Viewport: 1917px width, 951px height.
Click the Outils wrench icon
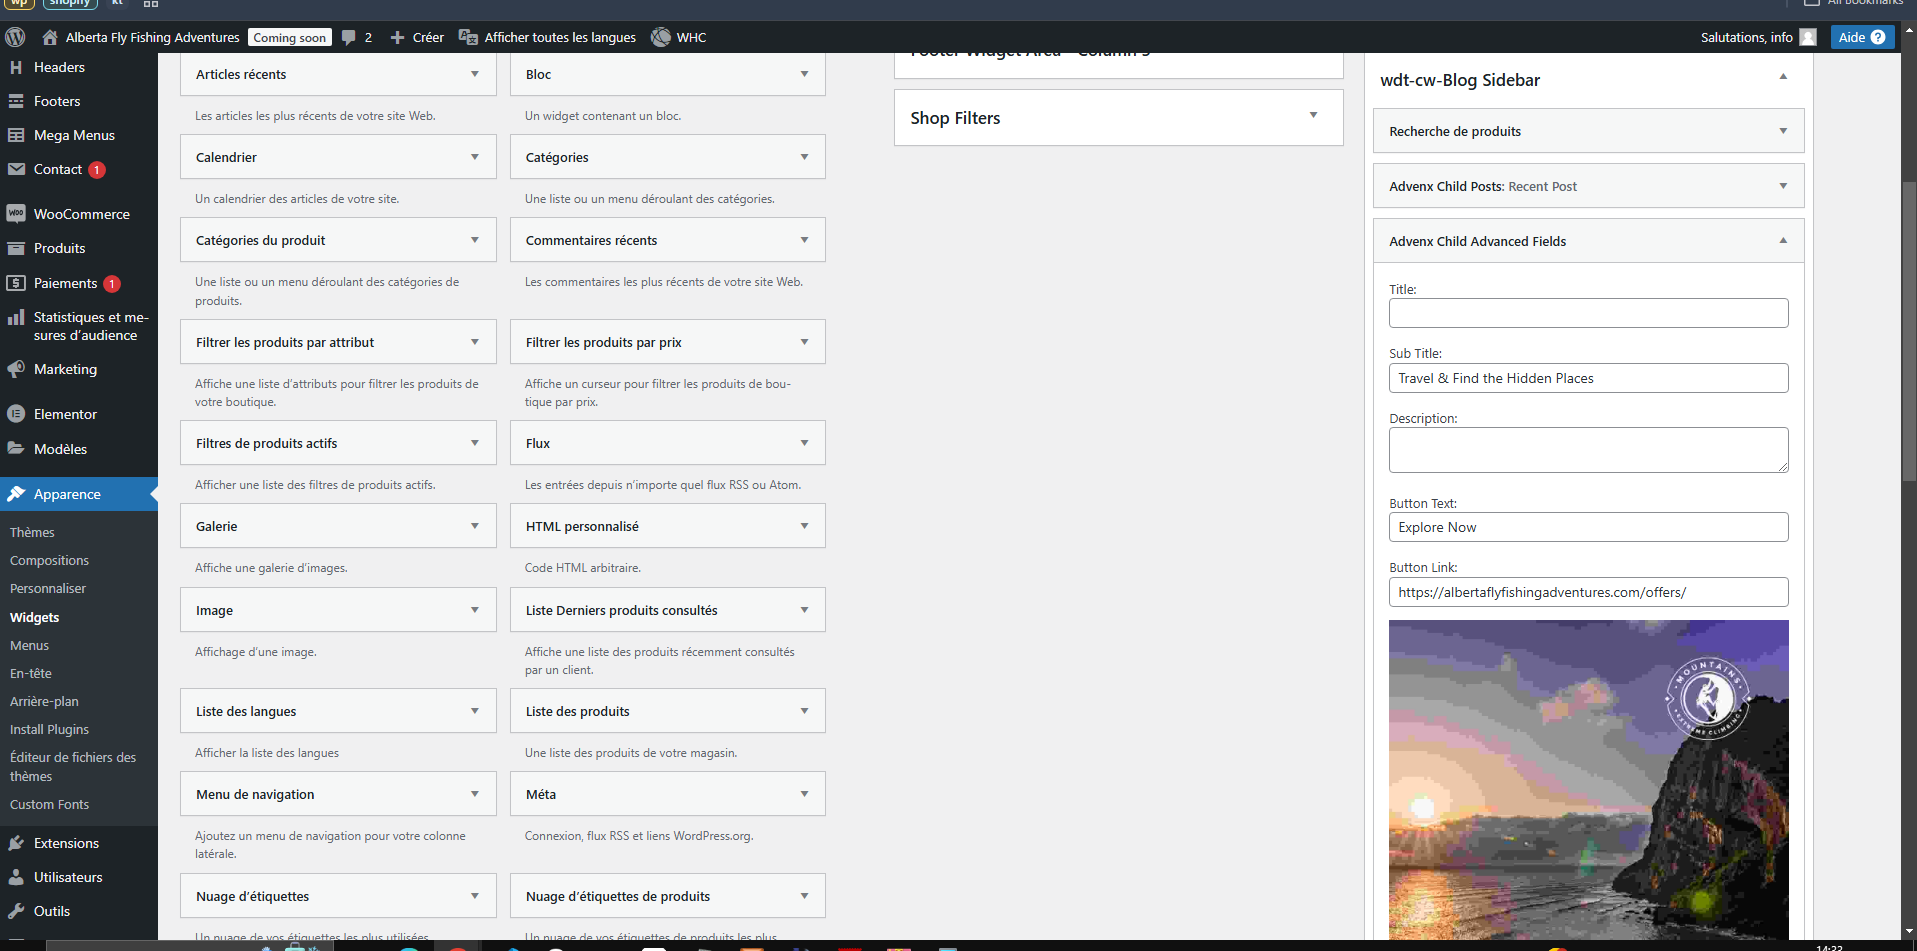coord(16,911)
